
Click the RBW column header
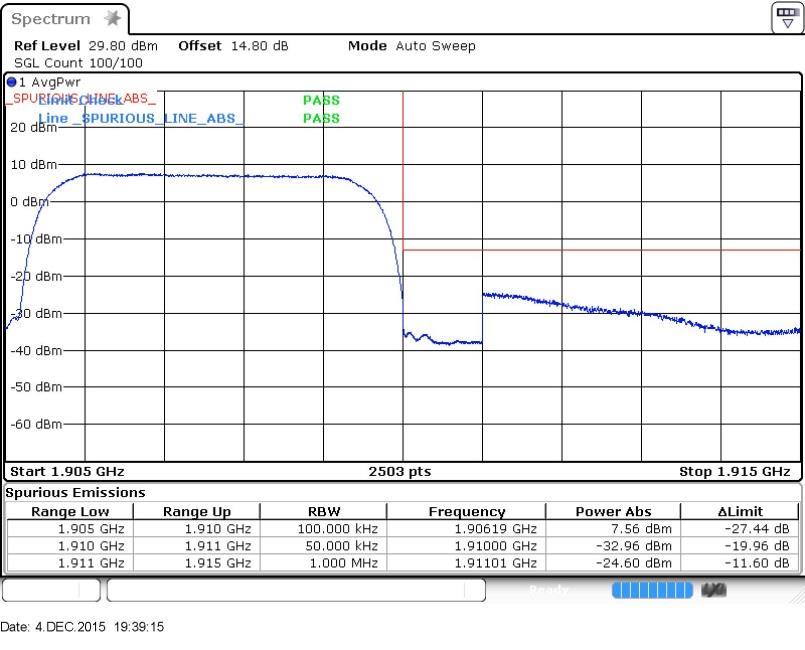[324, 511]
